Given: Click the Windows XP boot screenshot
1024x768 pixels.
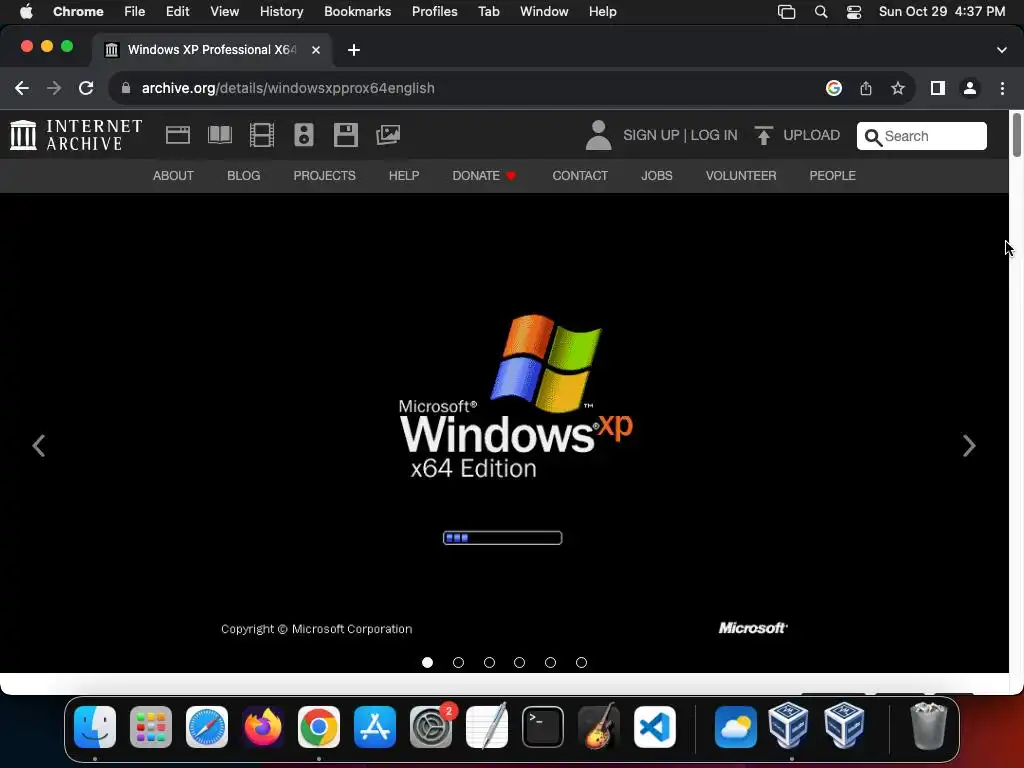Looking at the screenshot, I should click(x=504, y=432).
